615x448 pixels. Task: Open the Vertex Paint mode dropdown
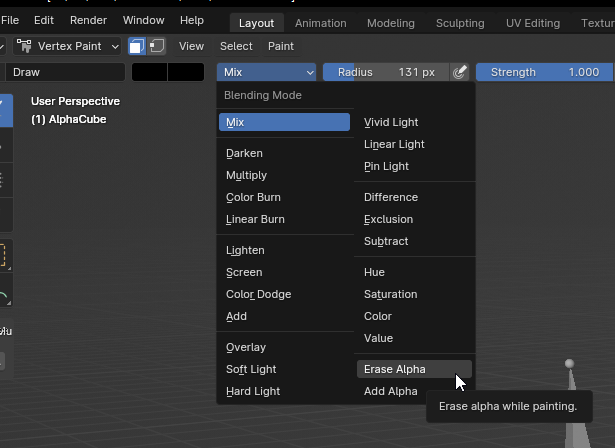[x=67, y=46]
